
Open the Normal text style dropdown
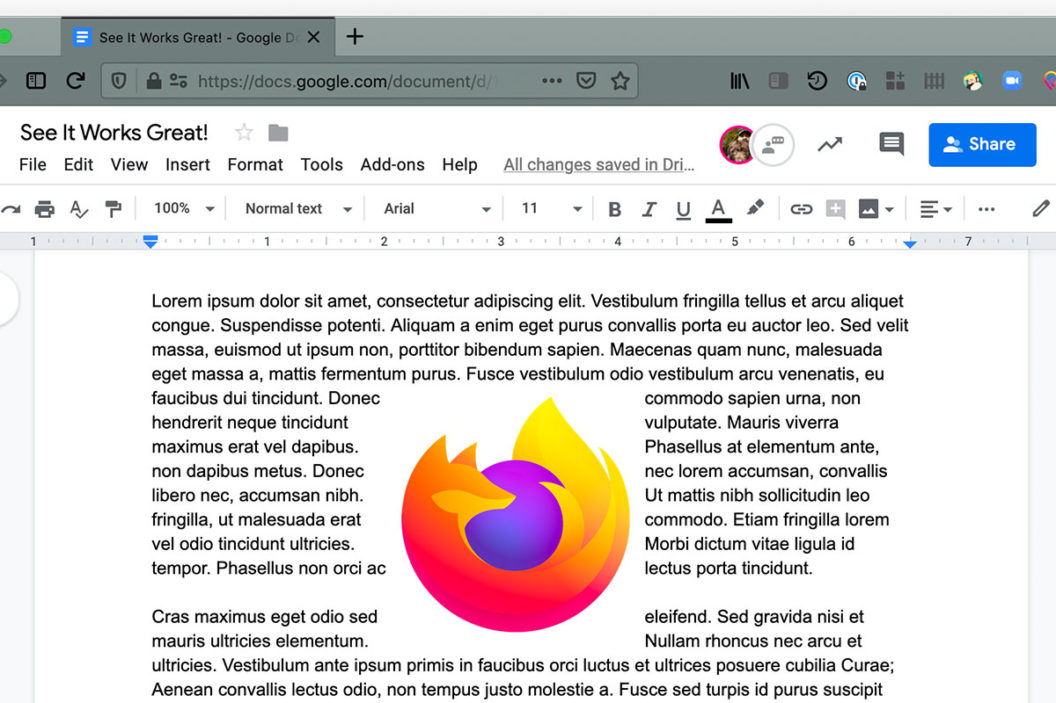tap(298, 209)
